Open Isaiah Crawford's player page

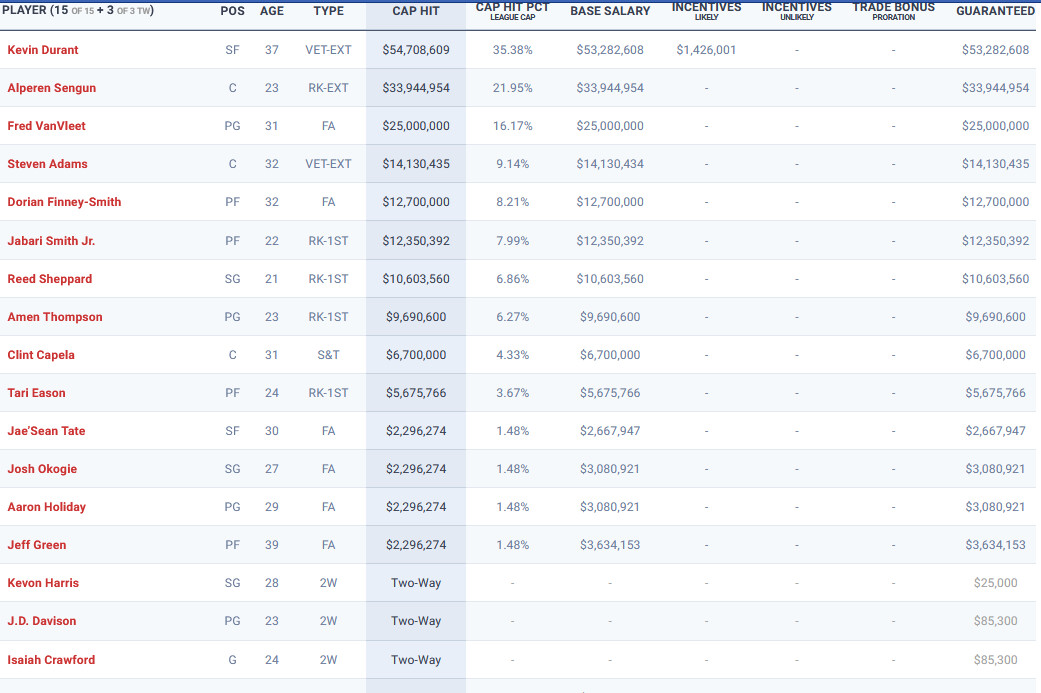(x=51, y=660)
